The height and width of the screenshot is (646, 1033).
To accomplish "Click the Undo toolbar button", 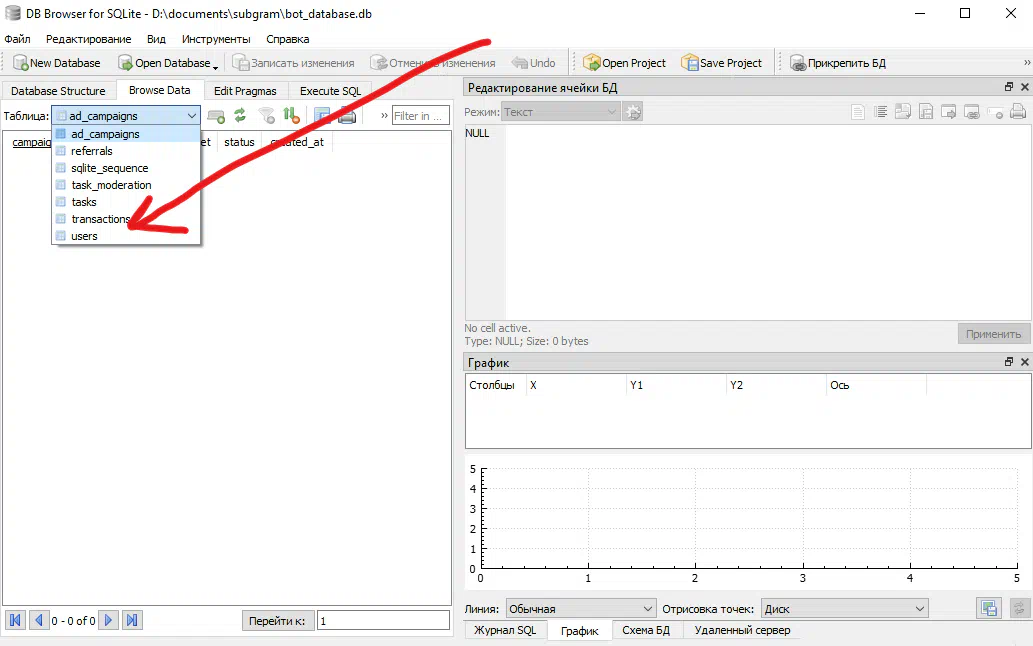I will (x=534, y=63).
